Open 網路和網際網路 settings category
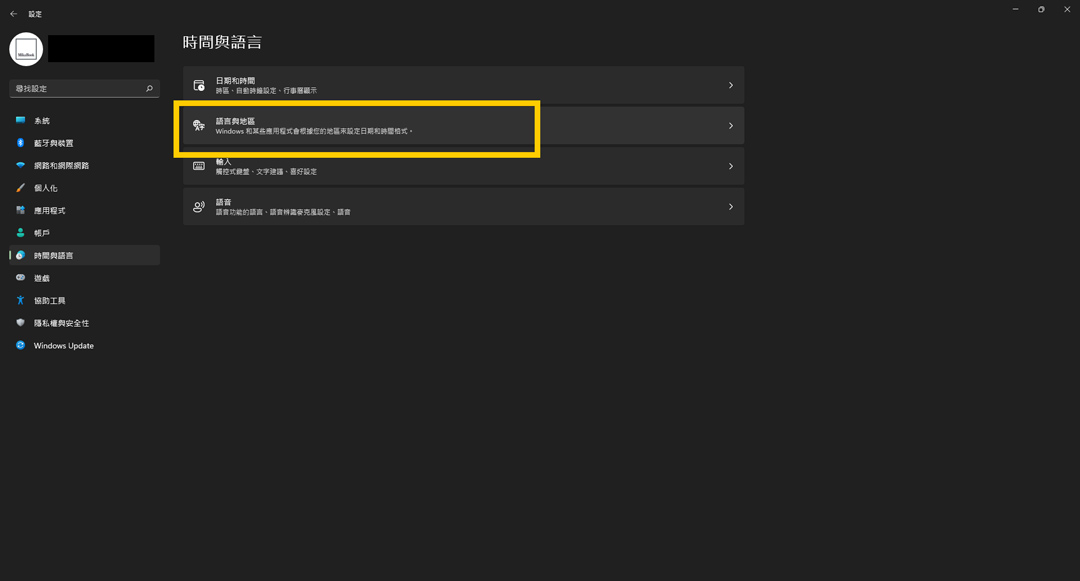Image resolution: width=1080 pixels, height=581 pixels. coord(61,166)
